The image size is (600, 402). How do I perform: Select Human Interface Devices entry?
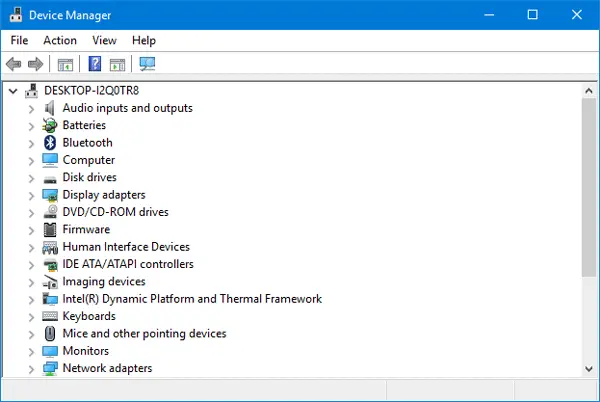(126, 247)
